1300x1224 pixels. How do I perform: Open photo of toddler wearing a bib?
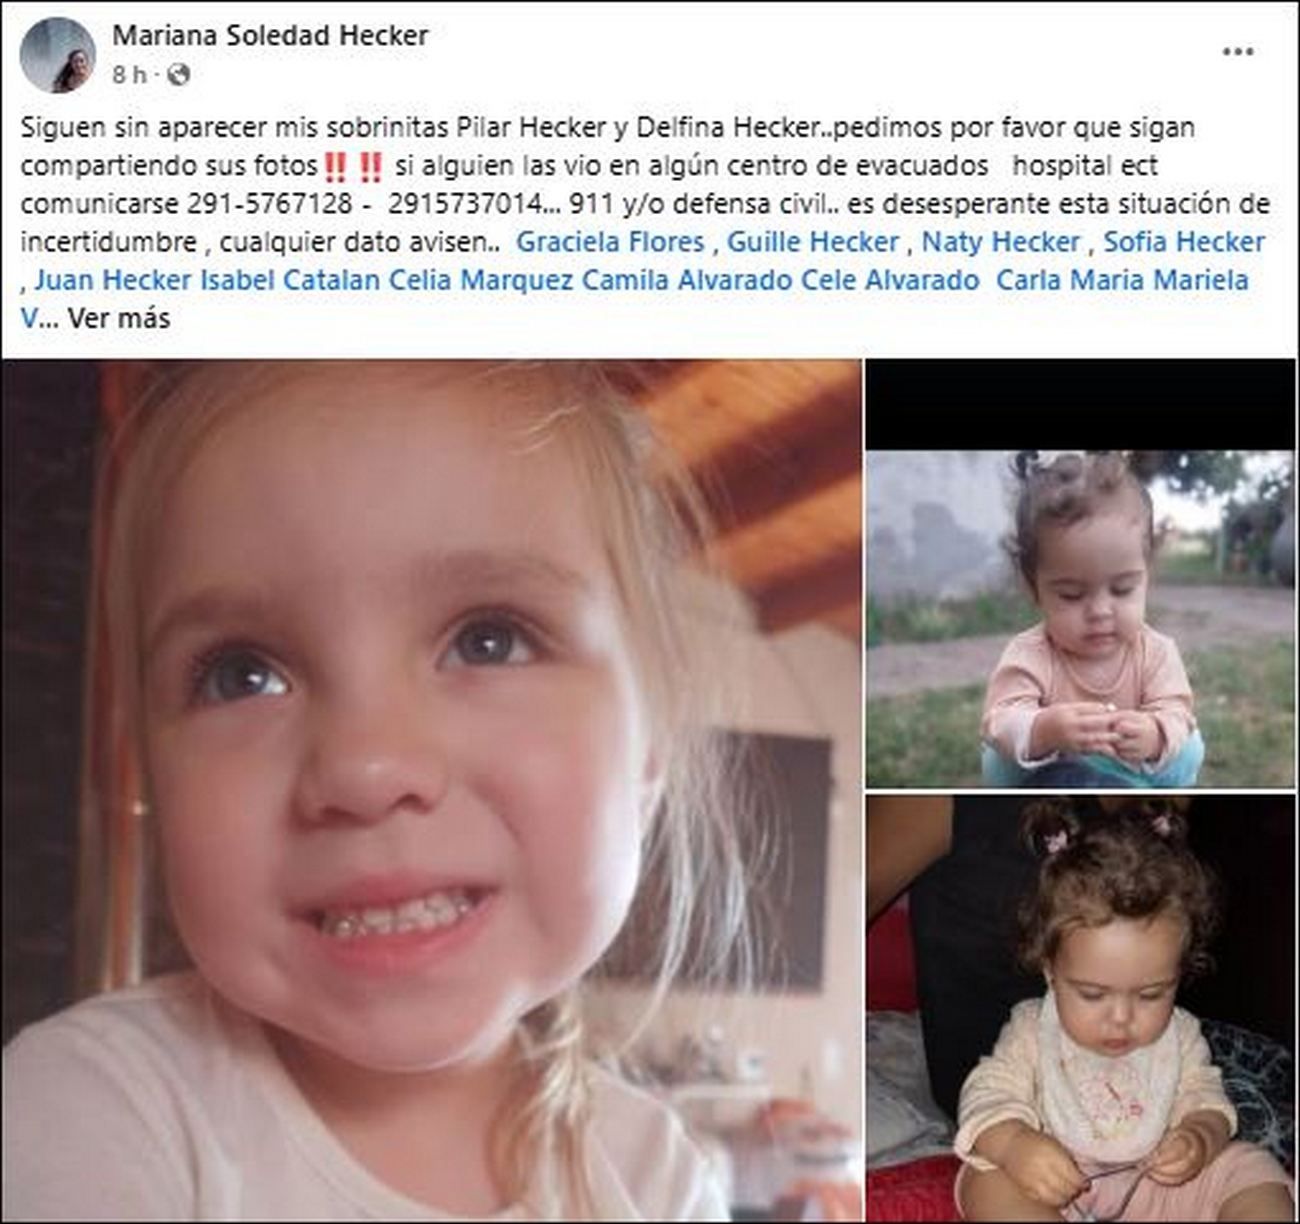coord(1080,1009)
